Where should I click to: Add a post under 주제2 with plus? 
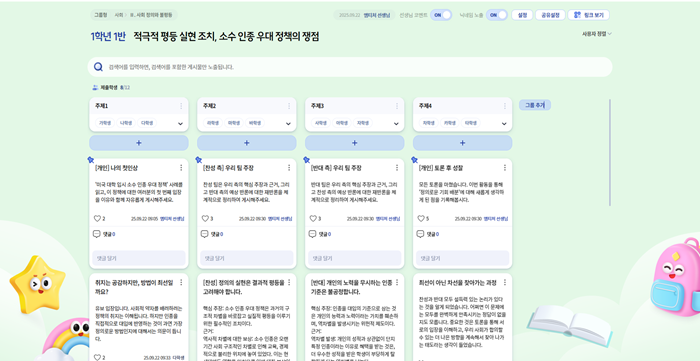click(x=247, y=143)
